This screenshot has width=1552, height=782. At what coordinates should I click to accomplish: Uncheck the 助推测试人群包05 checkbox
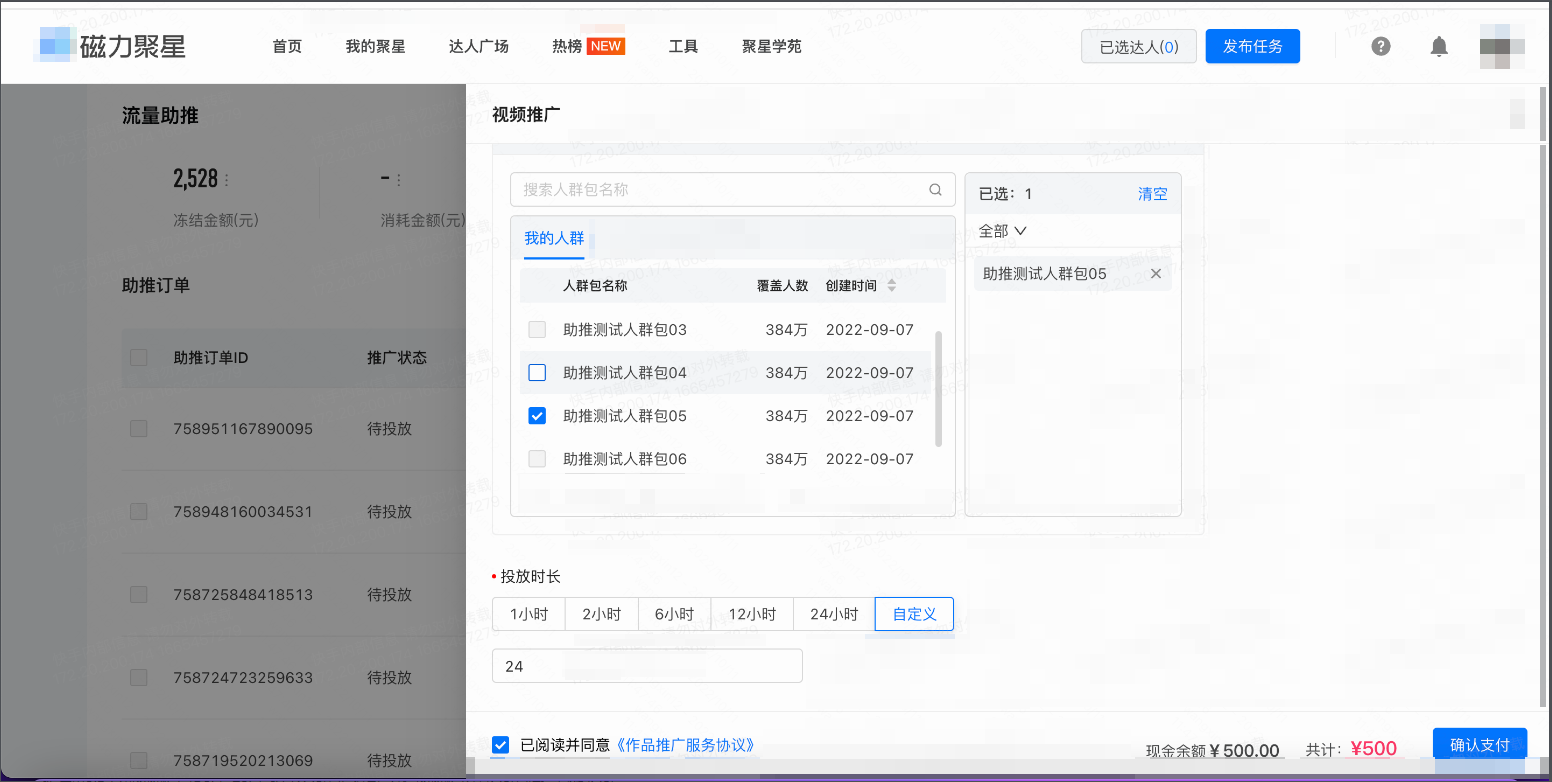point(537,416)
